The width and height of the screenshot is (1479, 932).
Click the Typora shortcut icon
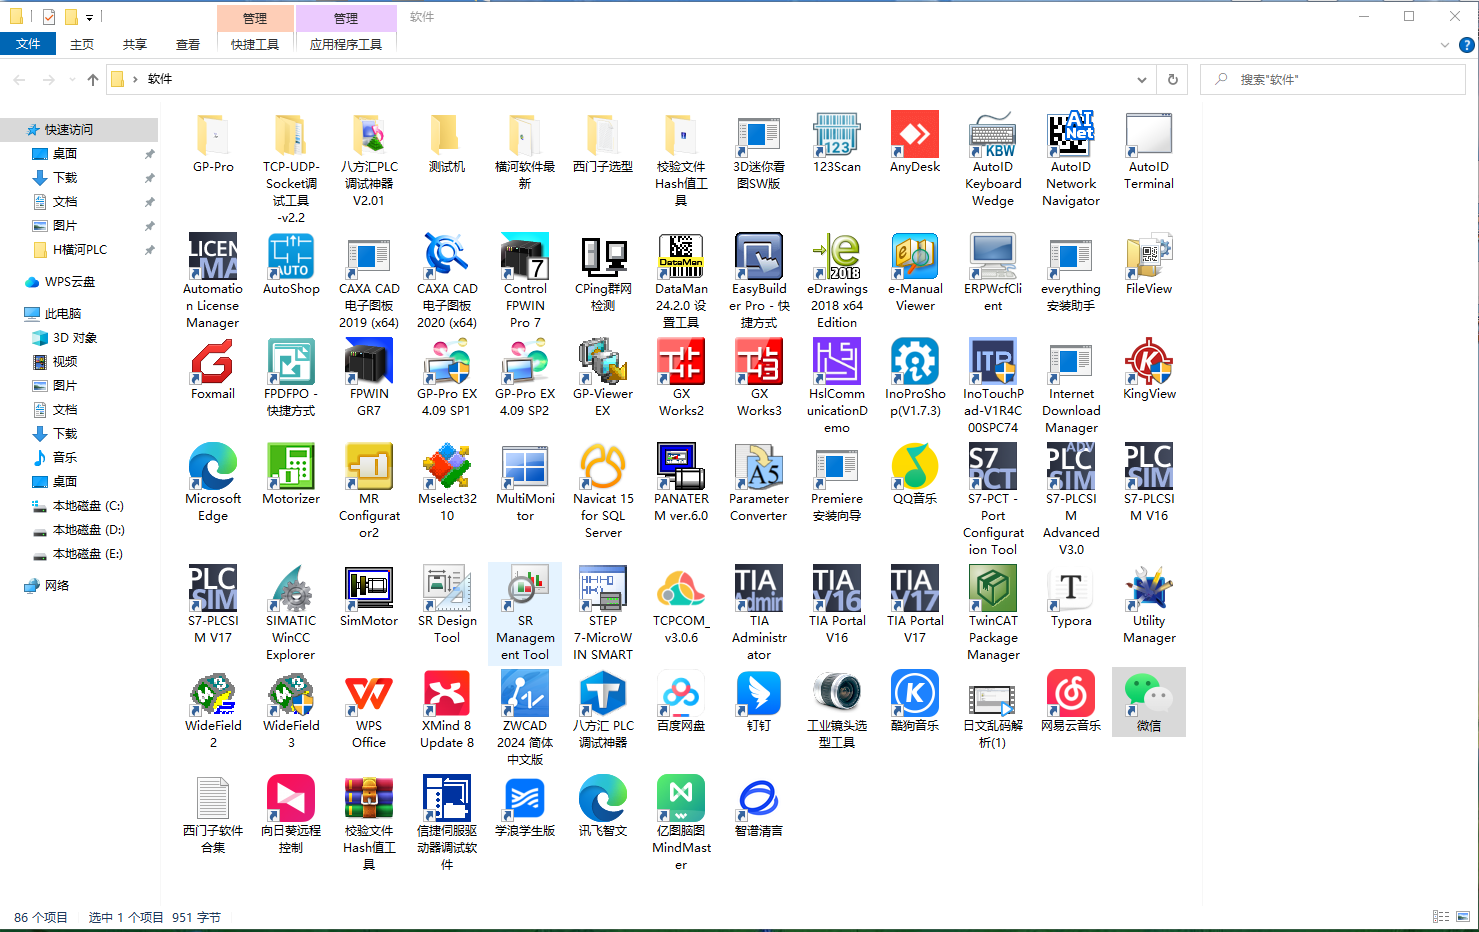tap(1070, 589)
